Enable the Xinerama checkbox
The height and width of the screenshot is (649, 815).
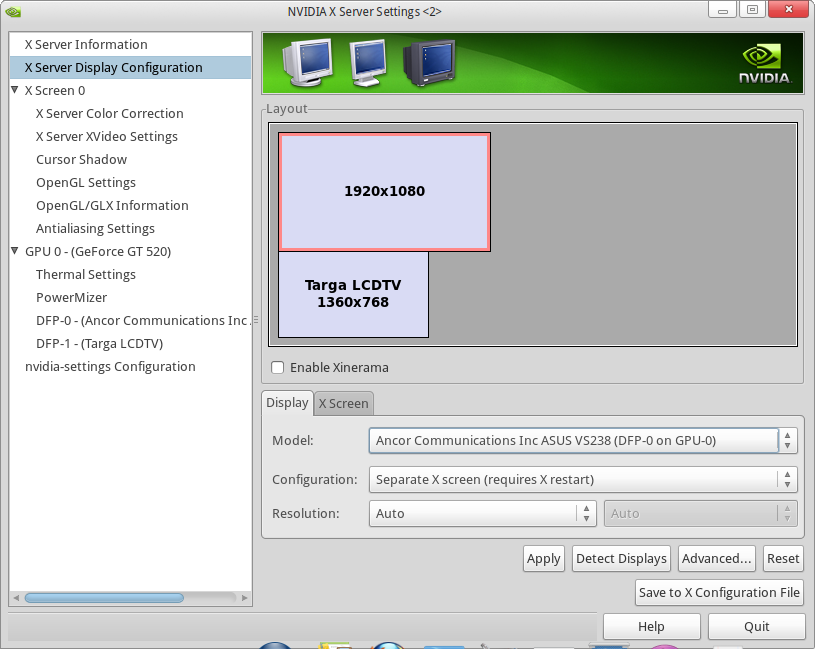click(x=278, y=368)
